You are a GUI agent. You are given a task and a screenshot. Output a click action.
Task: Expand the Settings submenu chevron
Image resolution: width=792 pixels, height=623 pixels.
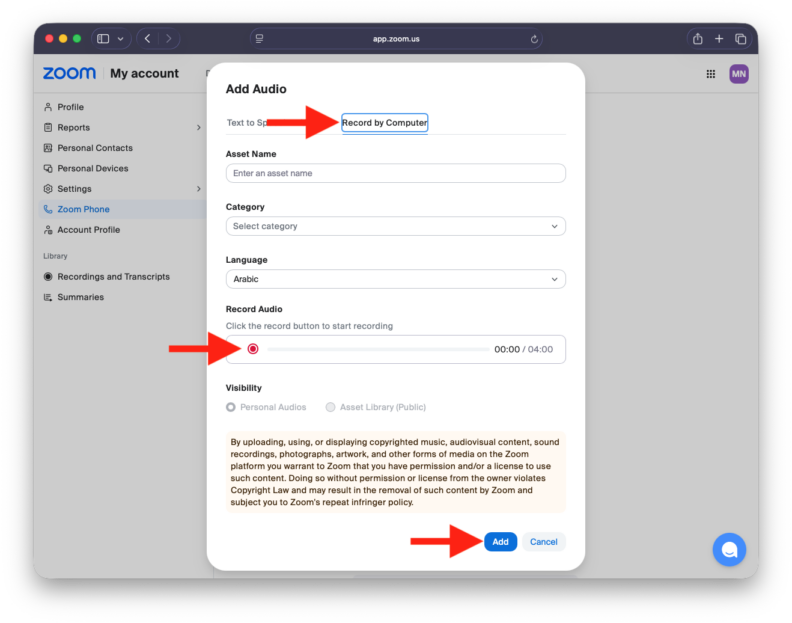199,188
